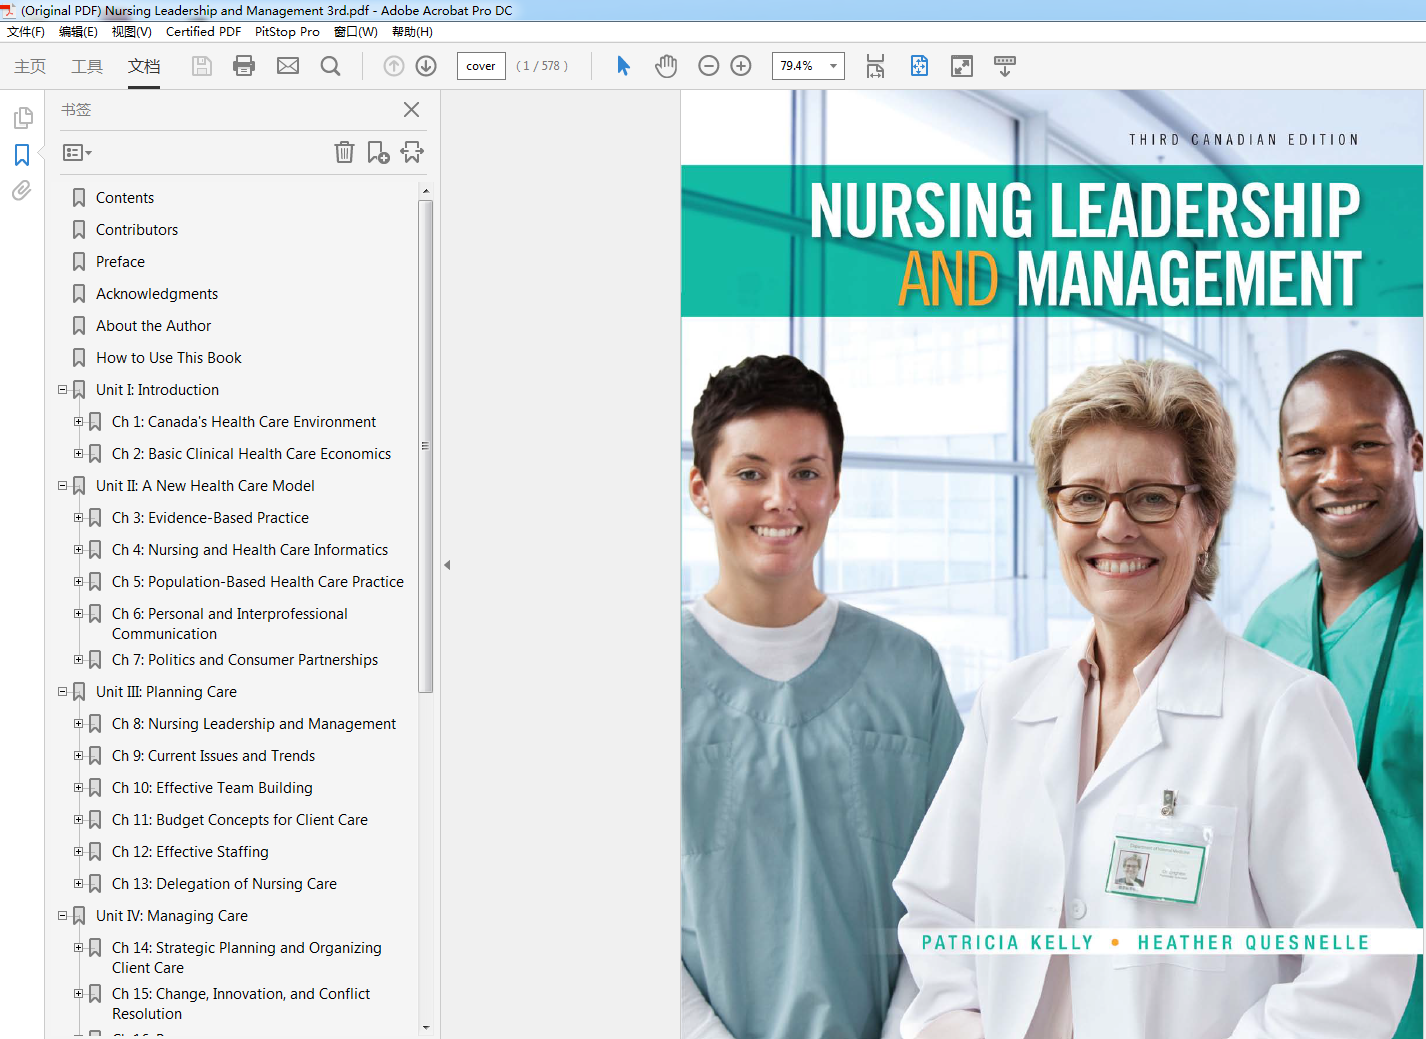Open the 文件(F) menu

pos(26,32)
